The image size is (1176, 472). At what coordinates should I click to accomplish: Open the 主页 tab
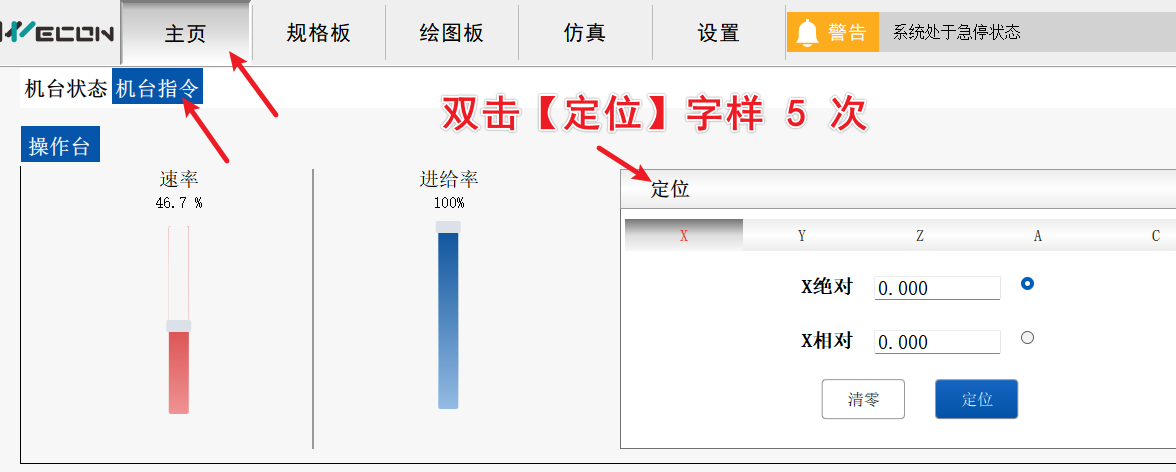pos(185,33)
